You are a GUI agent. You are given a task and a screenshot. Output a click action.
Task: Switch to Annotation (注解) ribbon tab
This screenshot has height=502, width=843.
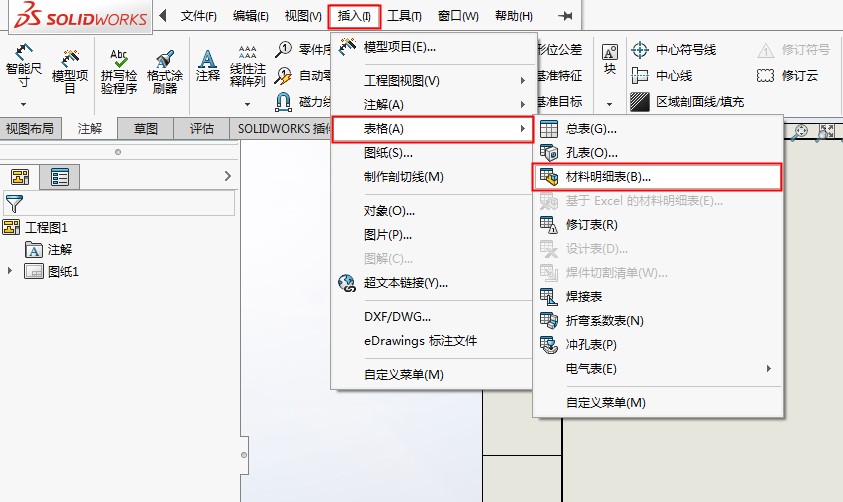coord(90,128)
